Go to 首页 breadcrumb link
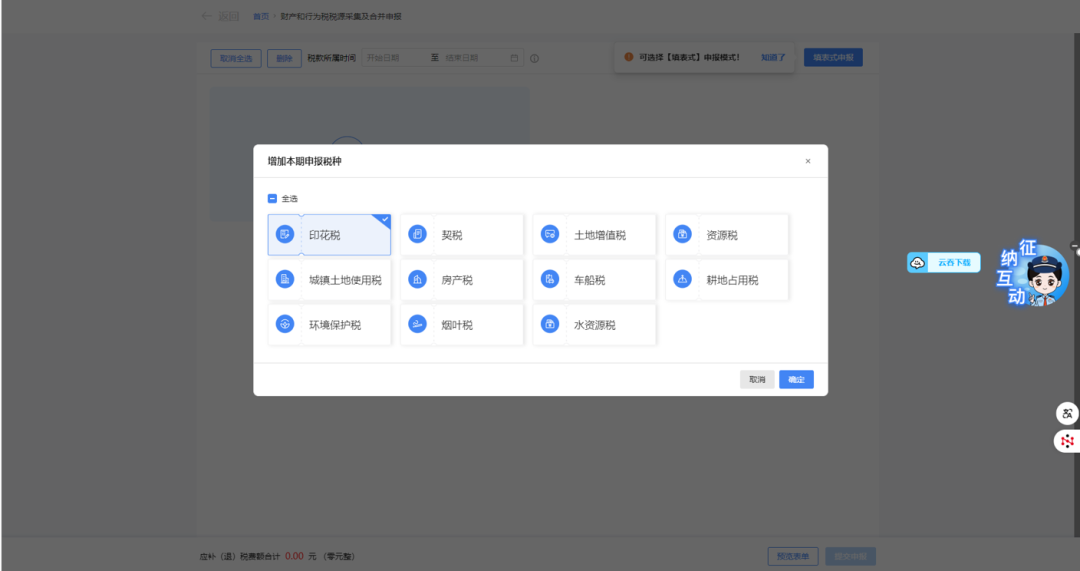1080x571 pixels. (x=261, y=17)
